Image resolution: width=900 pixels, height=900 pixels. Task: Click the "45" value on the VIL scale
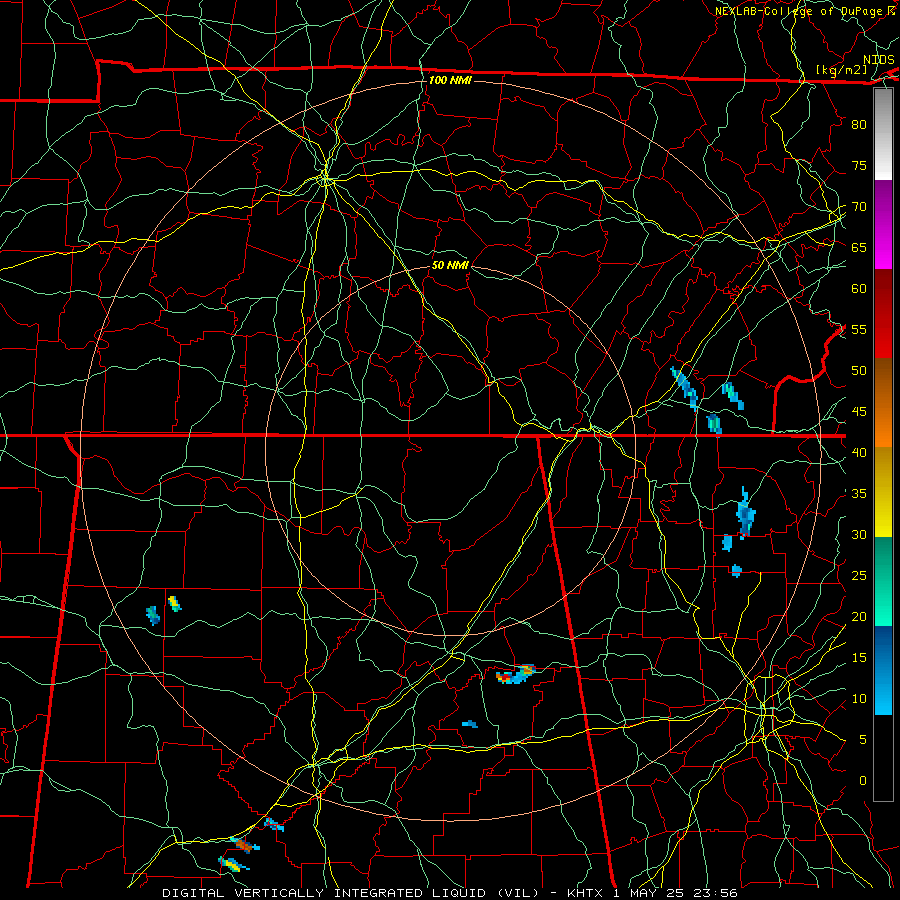pos(859,412)
